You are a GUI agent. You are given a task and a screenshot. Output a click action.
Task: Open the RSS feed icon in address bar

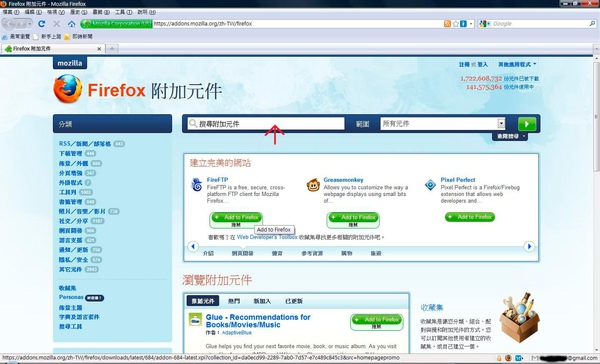pos(447,24)
